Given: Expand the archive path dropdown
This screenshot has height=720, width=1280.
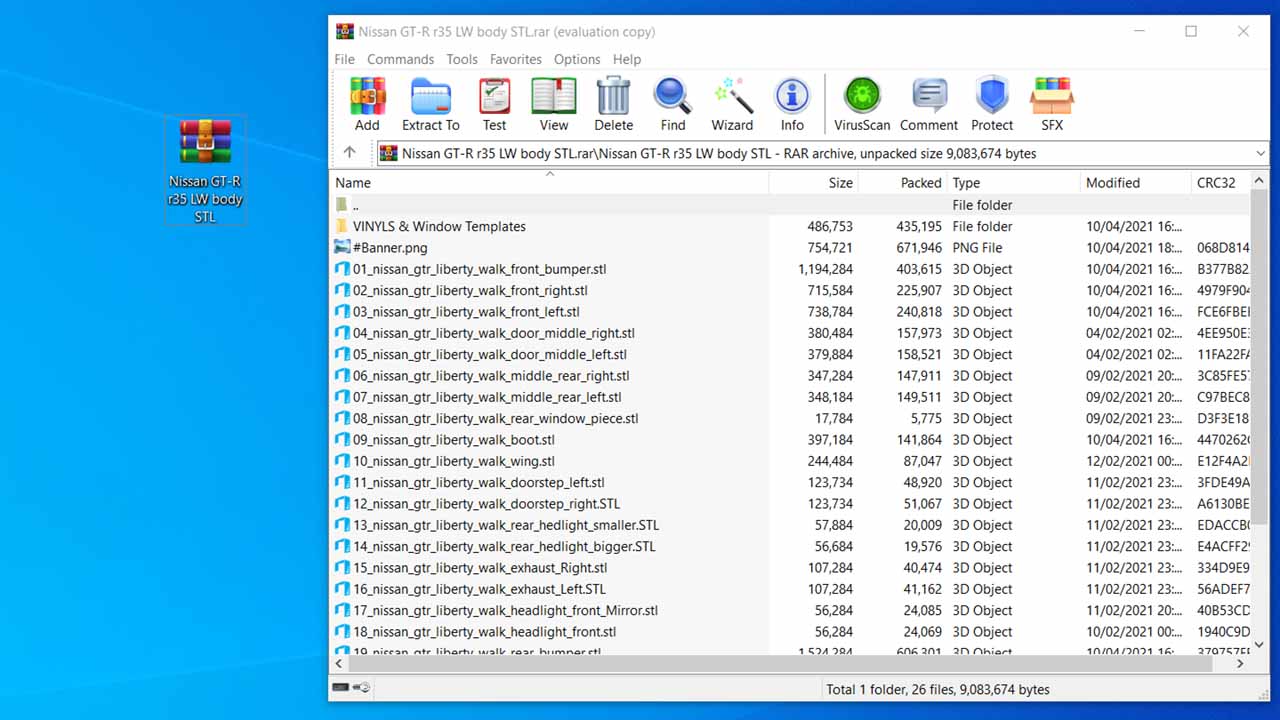Looking at the screenshot, I should click(1260, 153).
